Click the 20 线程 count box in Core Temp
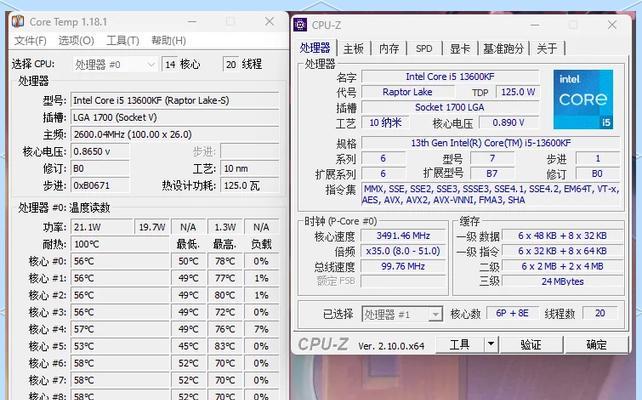Viewport: 642px width, 400px height. 231,64
